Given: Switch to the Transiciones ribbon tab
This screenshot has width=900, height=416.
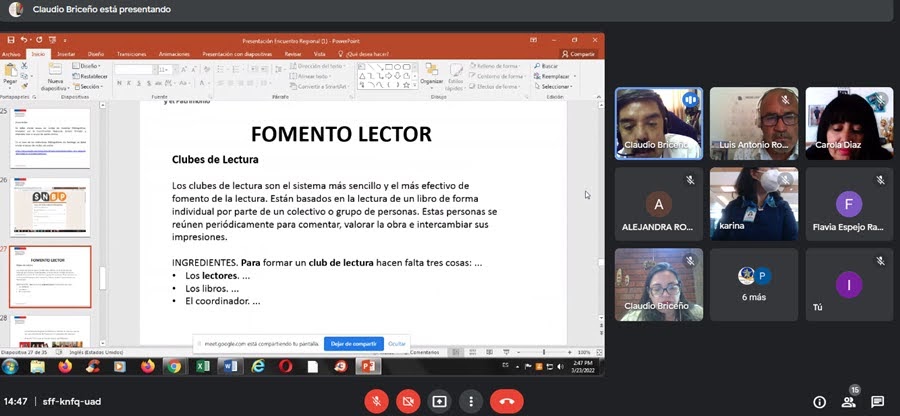Looking at the screenshot, I should pos(131,54).
